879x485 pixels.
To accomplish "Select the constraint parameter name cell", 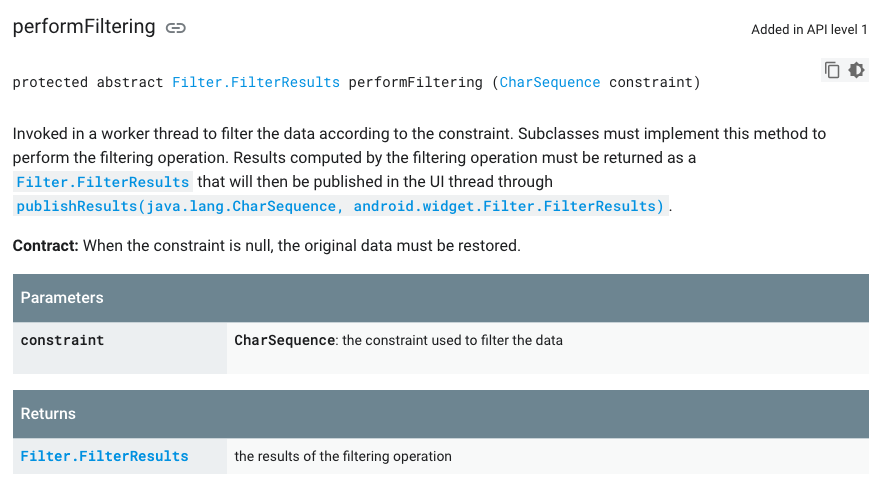I will pos(120,348).
